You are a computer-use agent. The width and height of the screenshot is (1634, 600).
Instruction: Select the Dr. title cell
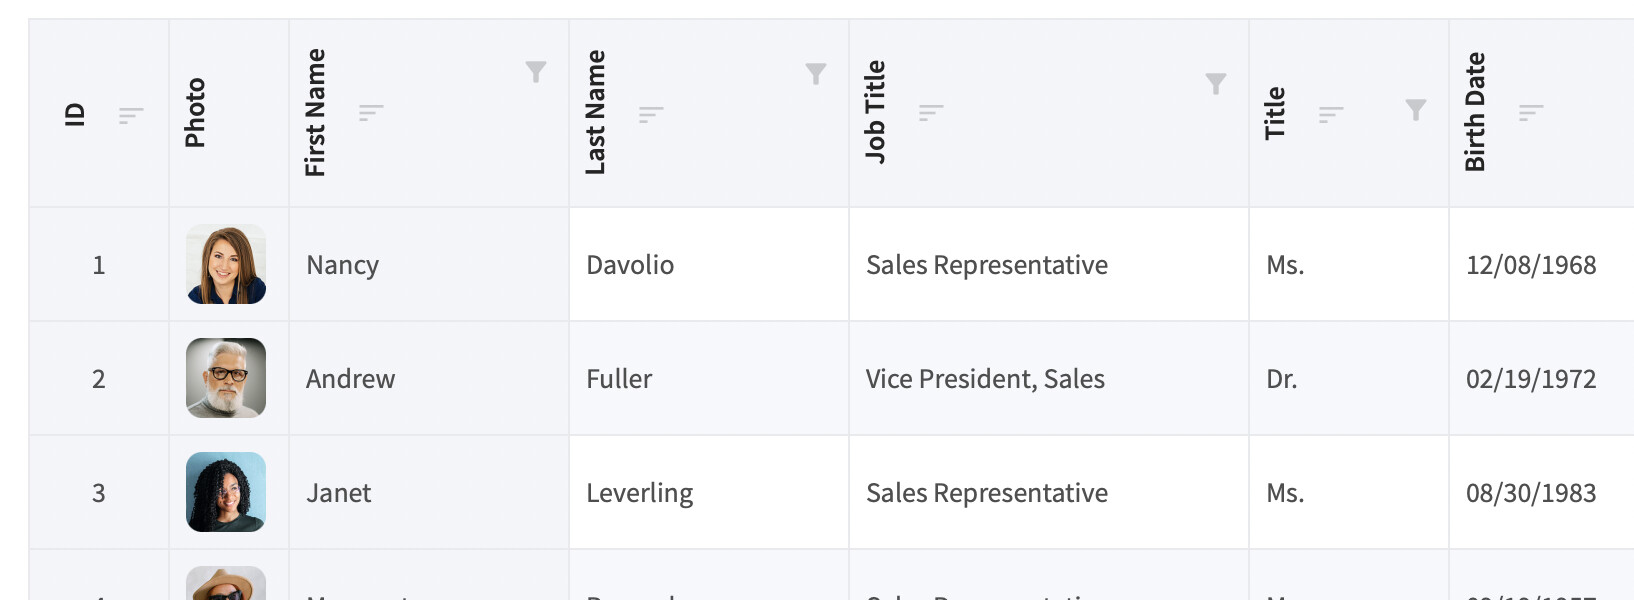[1349, 379]
